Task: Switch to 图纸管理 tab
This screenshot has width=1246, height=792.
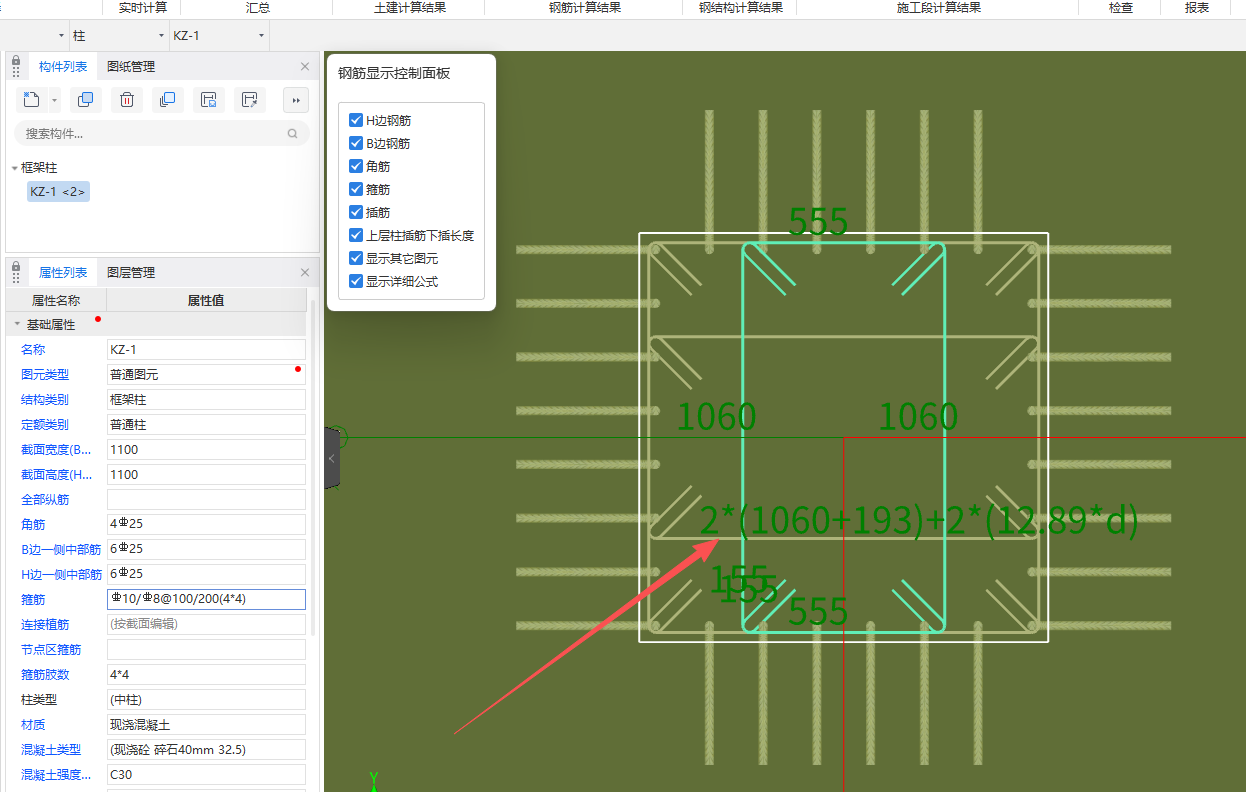Action: pyautogui.click(x=131, y=67)
